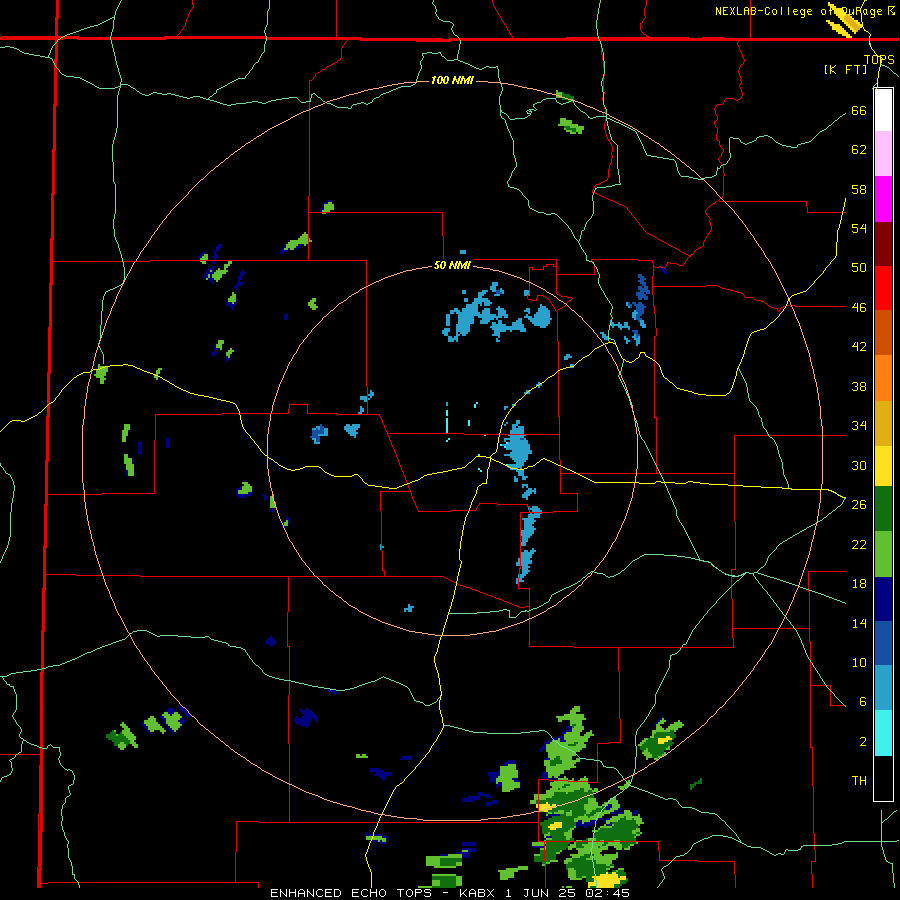Click the [K FT] units label
This screenshot has height=900, width=900.
click(x=845, y=69)
